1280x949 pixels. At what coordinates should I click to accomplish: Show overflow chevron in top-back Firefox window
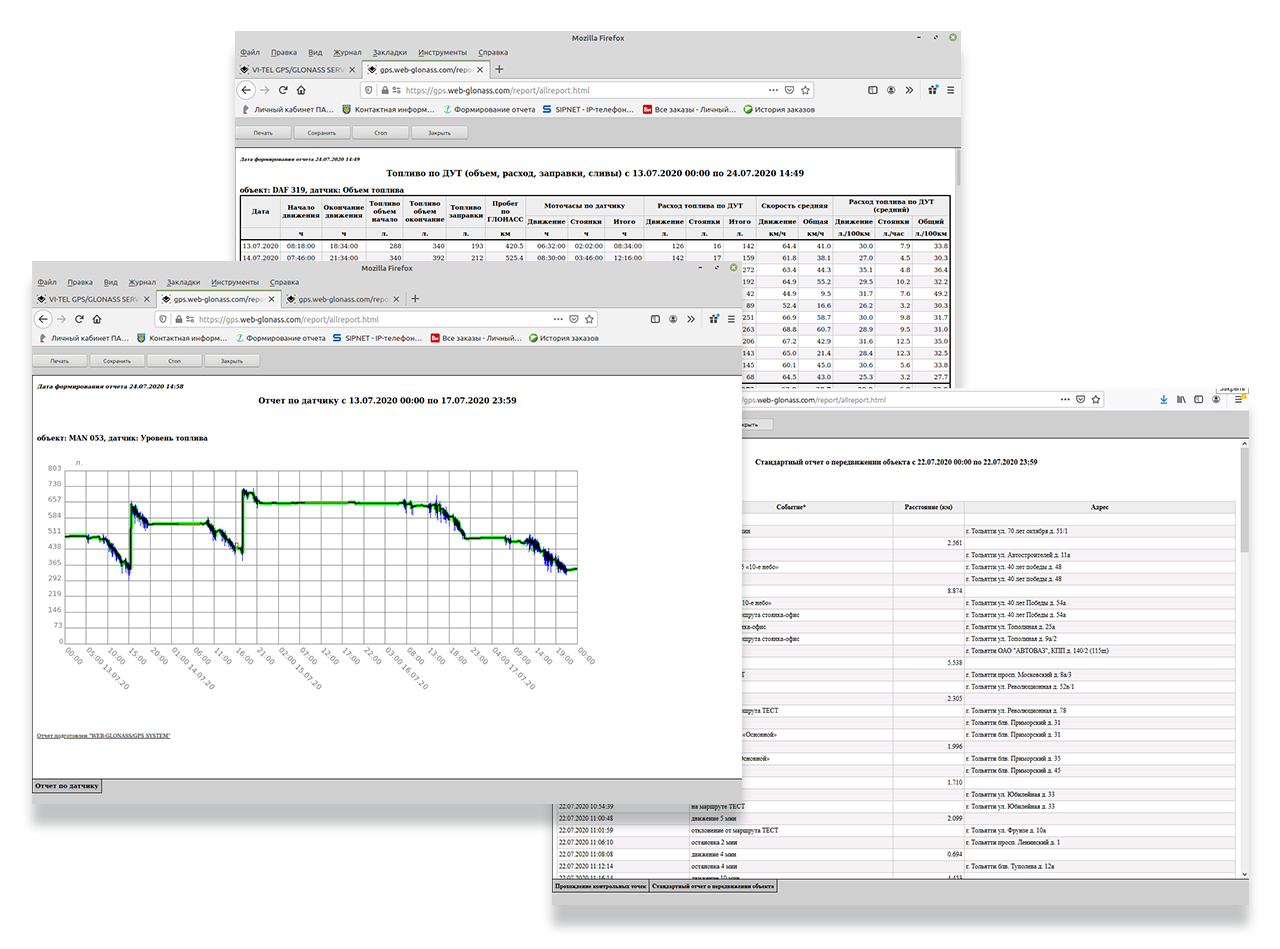point(909,90)
